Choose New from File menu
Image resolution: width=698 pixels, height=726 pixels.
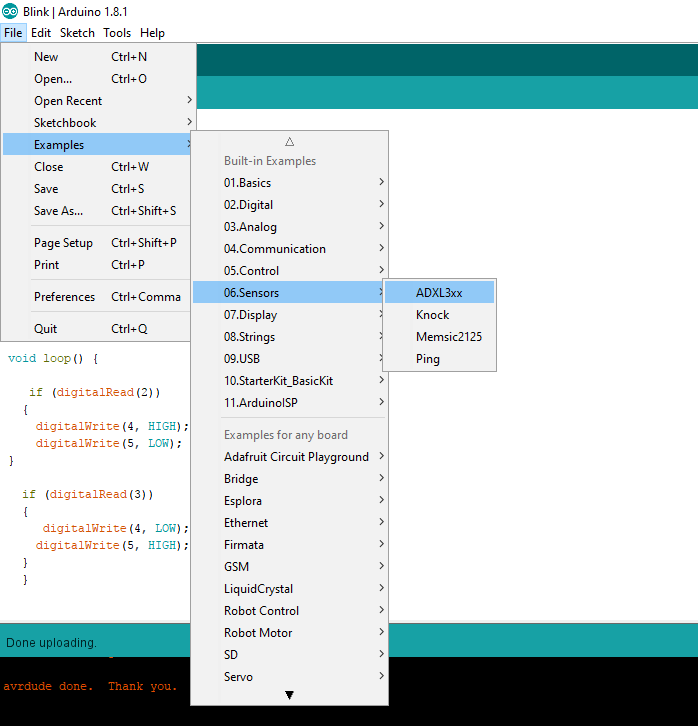(97, 56)
